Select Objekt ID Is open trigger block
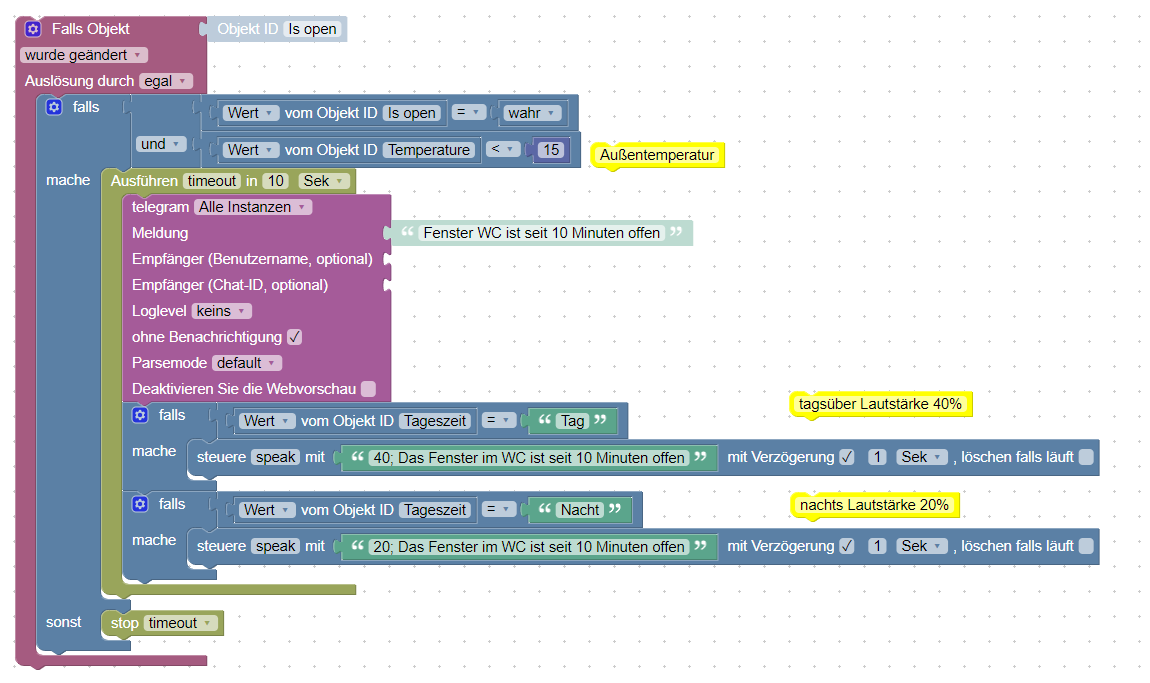1150x683 pixels. coord(277,29)
